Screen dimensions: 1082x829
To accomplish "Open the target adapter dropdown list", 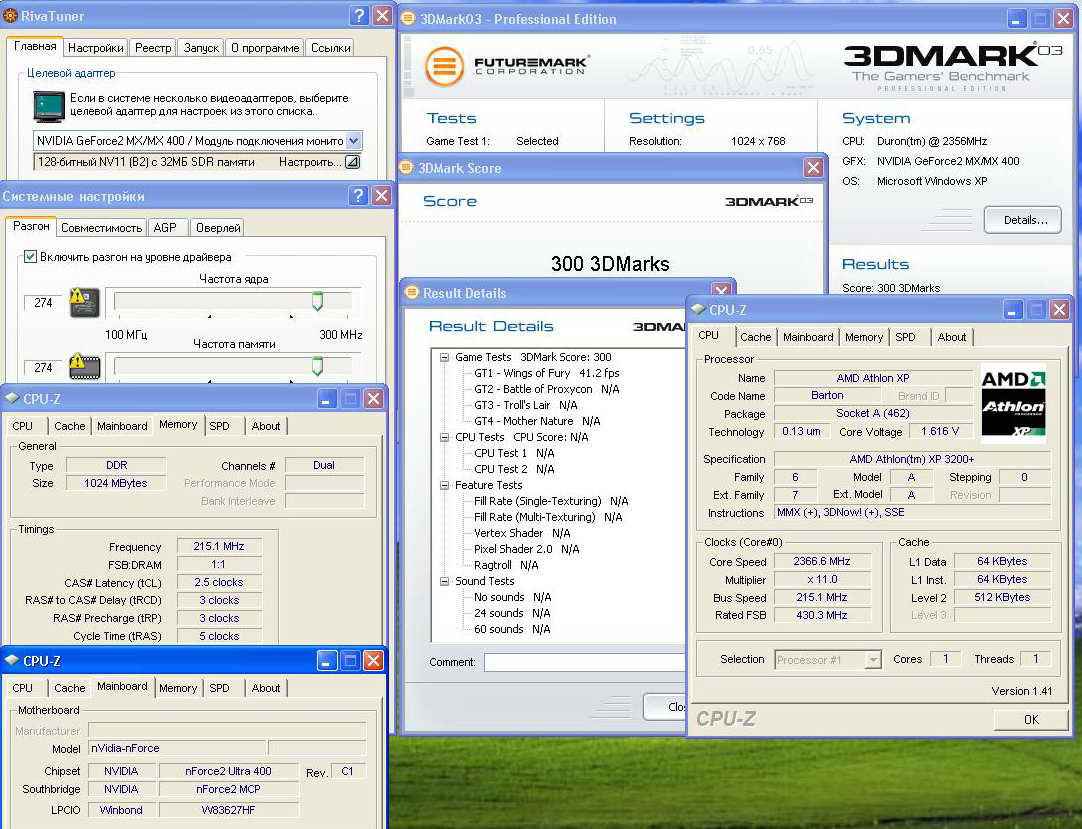I will [353, 141].
